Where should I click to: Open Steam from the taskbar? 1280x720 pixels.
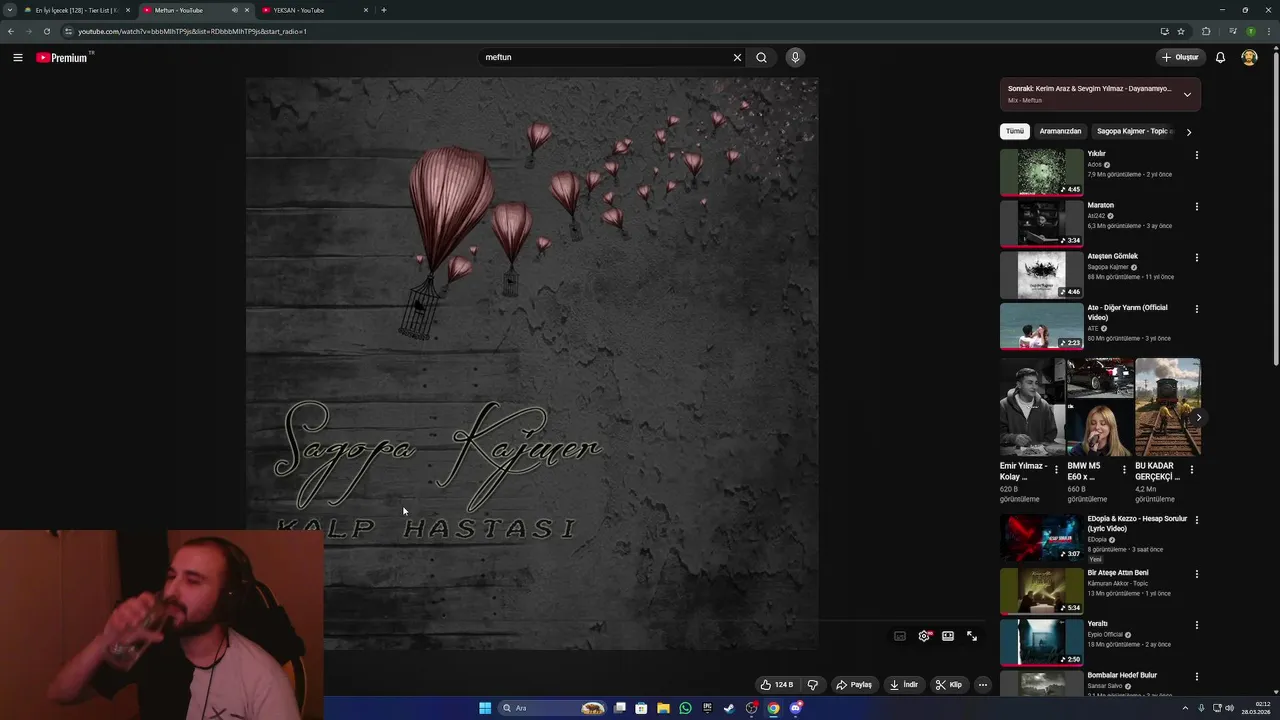click(x=729, y=708)
